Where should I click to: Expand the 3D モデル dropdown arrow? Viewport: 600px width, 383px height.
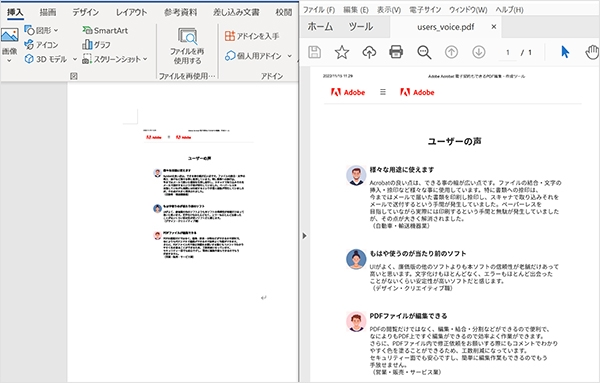pyautogui.click(x=75, y=59)
